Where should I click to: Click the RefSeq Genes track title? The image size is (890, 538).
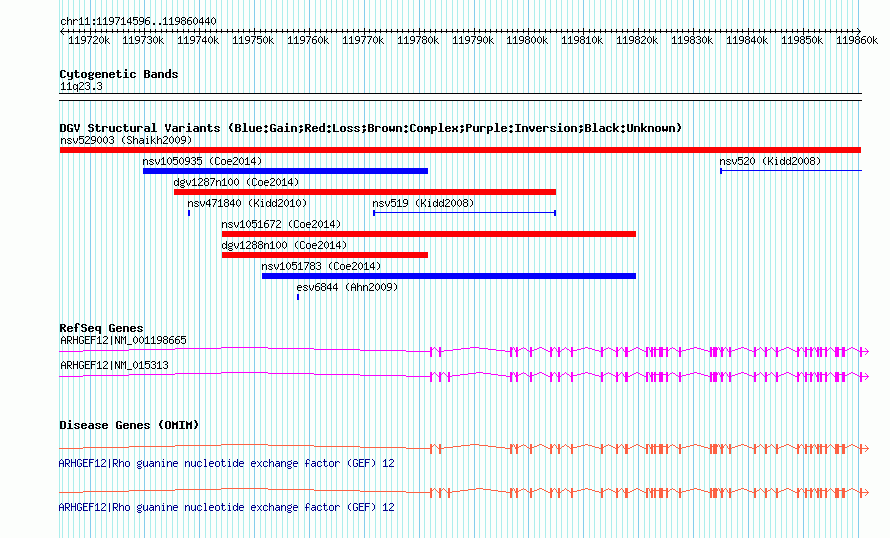pos(101,328)
